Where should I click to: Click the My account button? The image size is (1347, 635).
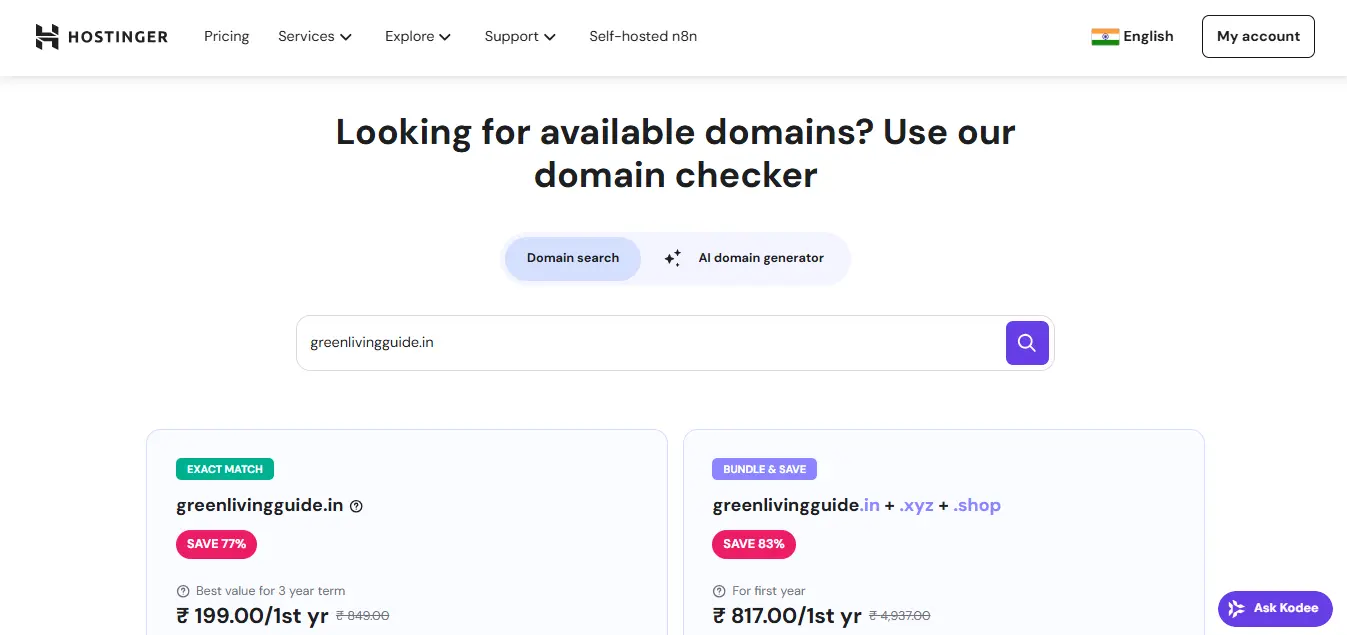(1258, 37)
